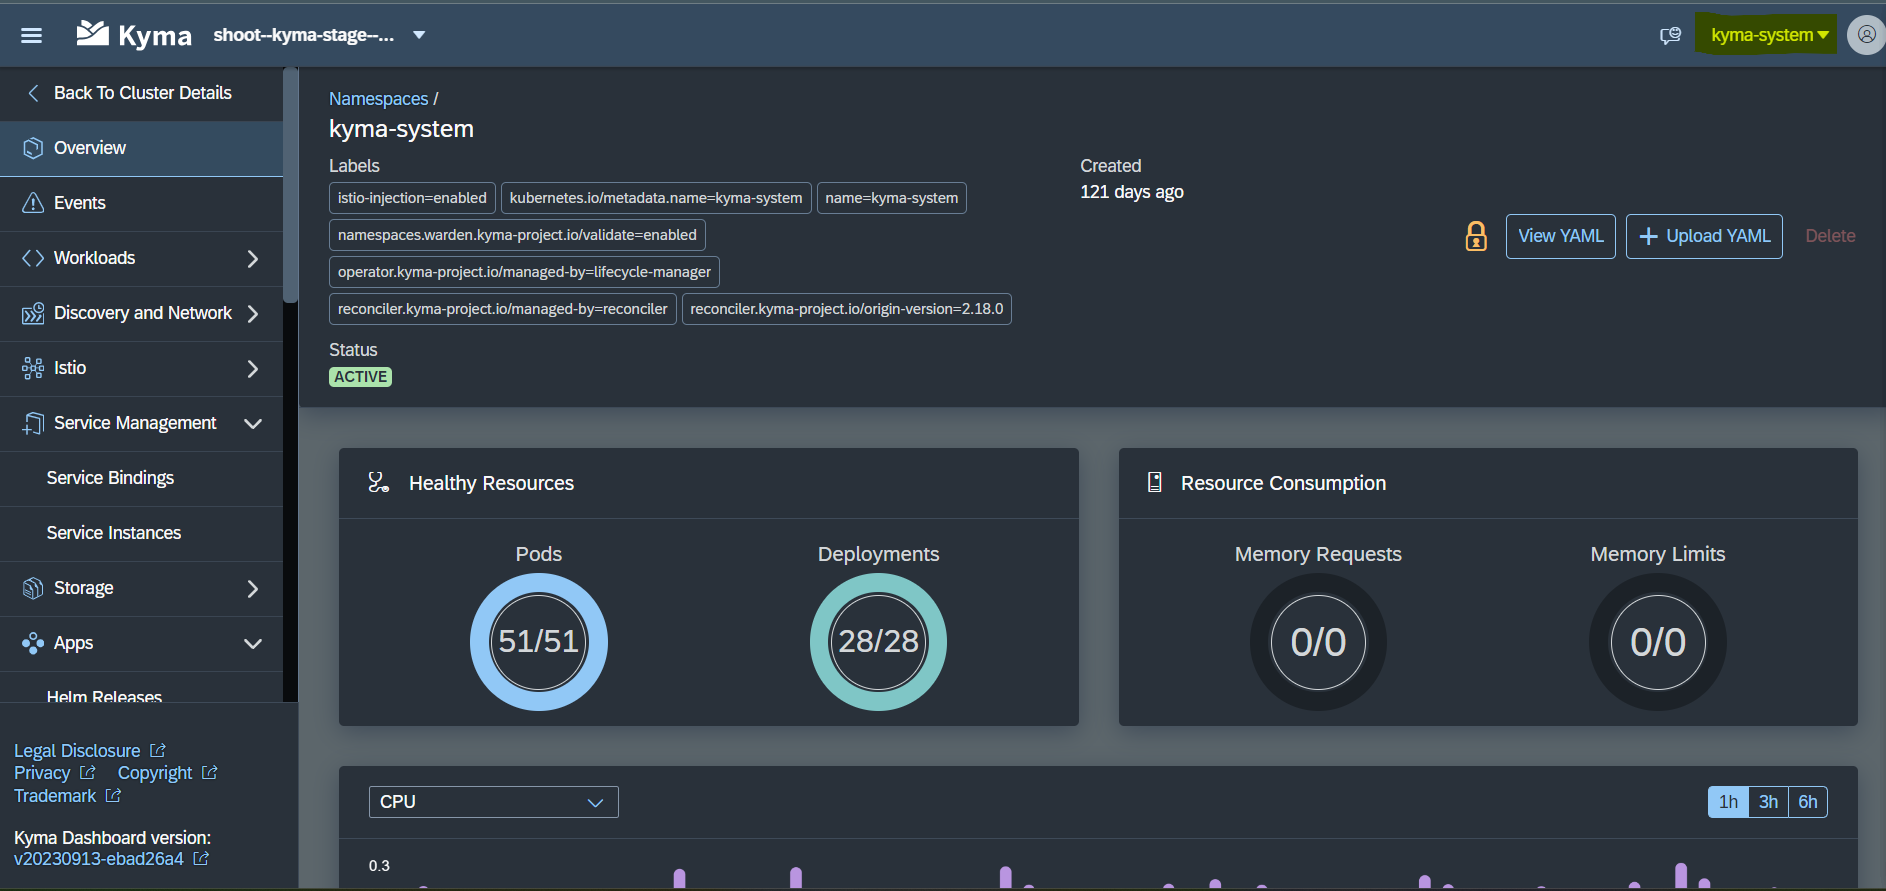Click the Healthy Resources stethoscope icon
Screen dimensions: 1886x891
[378, 483]
